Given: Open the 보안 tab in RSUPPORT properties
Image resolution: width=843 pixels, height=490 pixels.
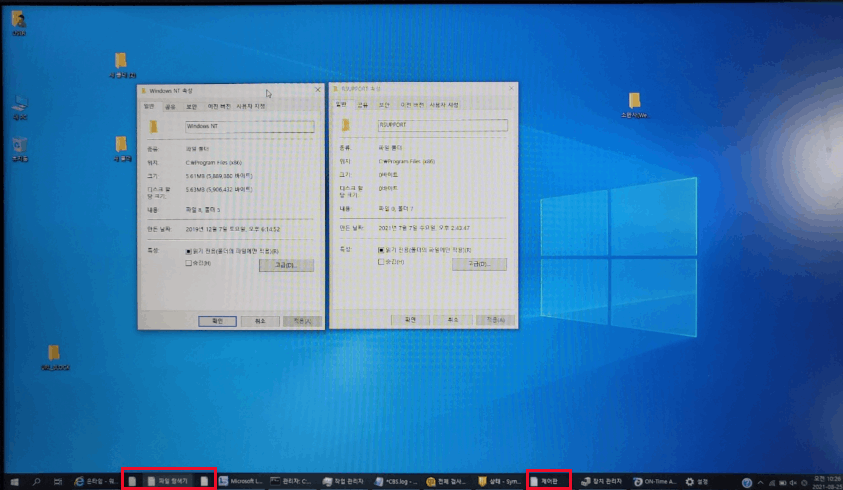Looking at the screenshot, I should click(384, 105).
